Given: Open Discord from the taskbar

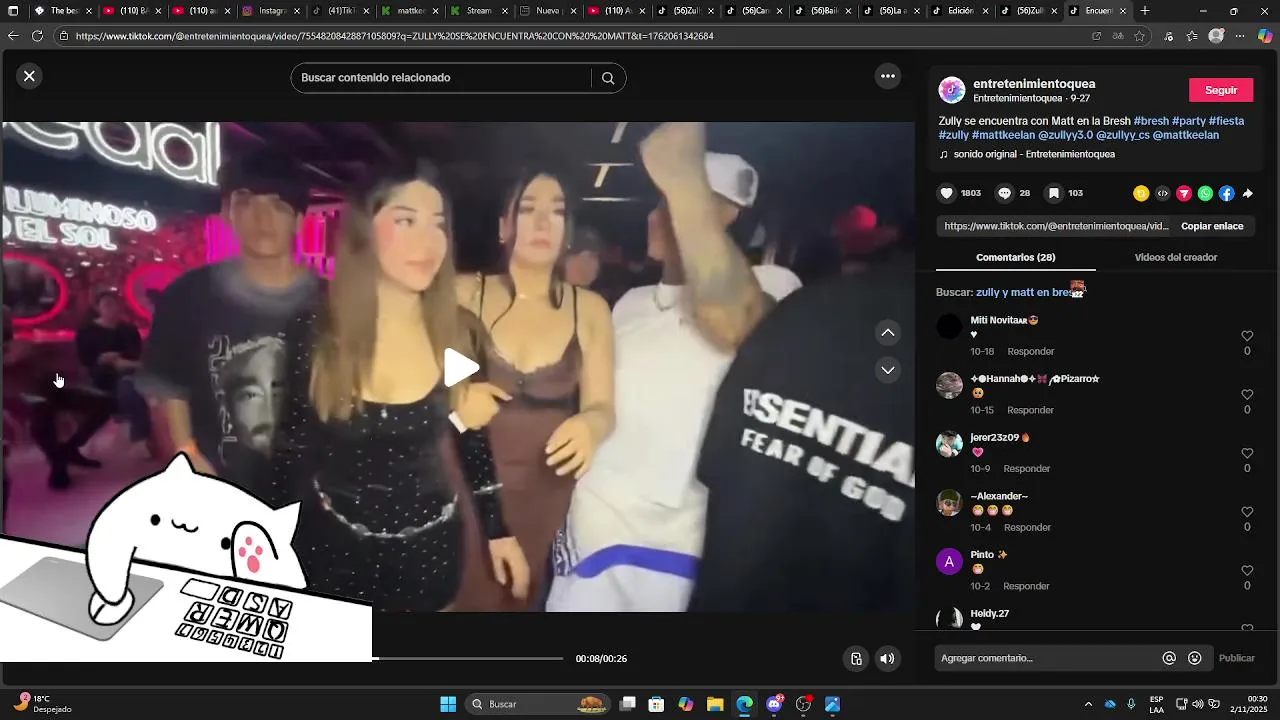Looking at the screenshot, I should 774,704.
